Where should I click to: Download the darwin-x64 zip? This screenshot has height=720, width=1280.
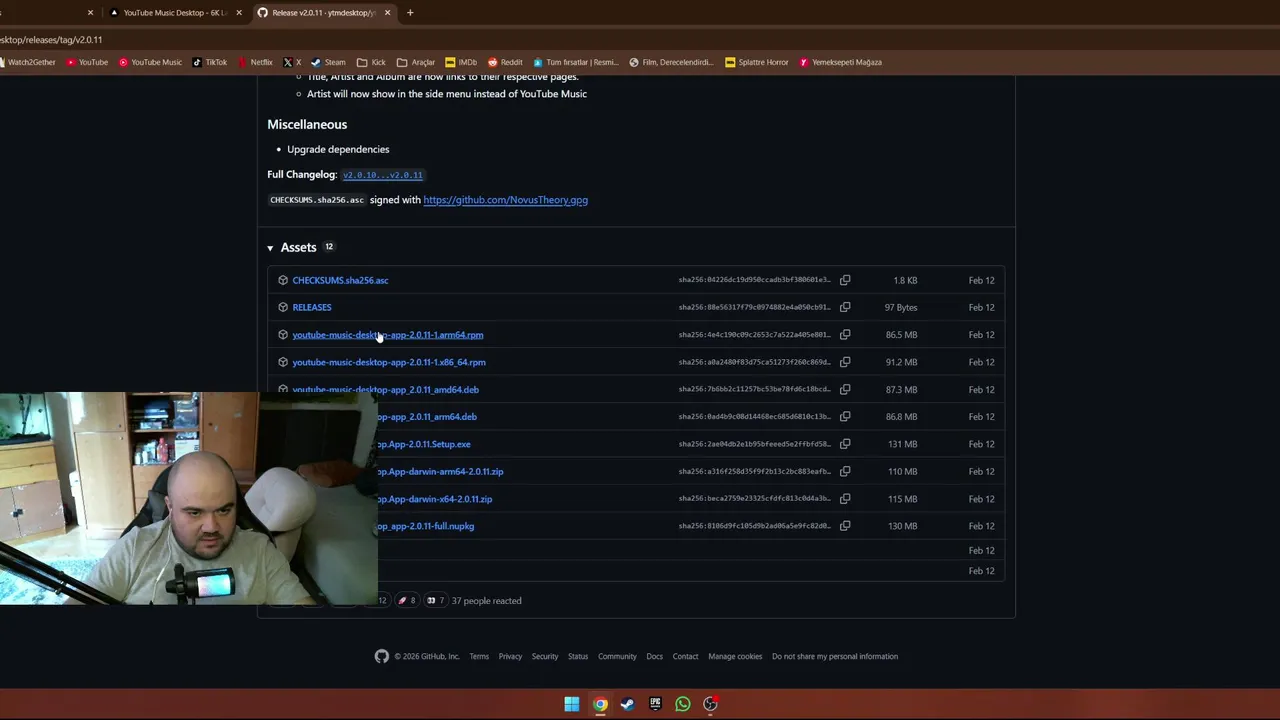coord(435,498)
